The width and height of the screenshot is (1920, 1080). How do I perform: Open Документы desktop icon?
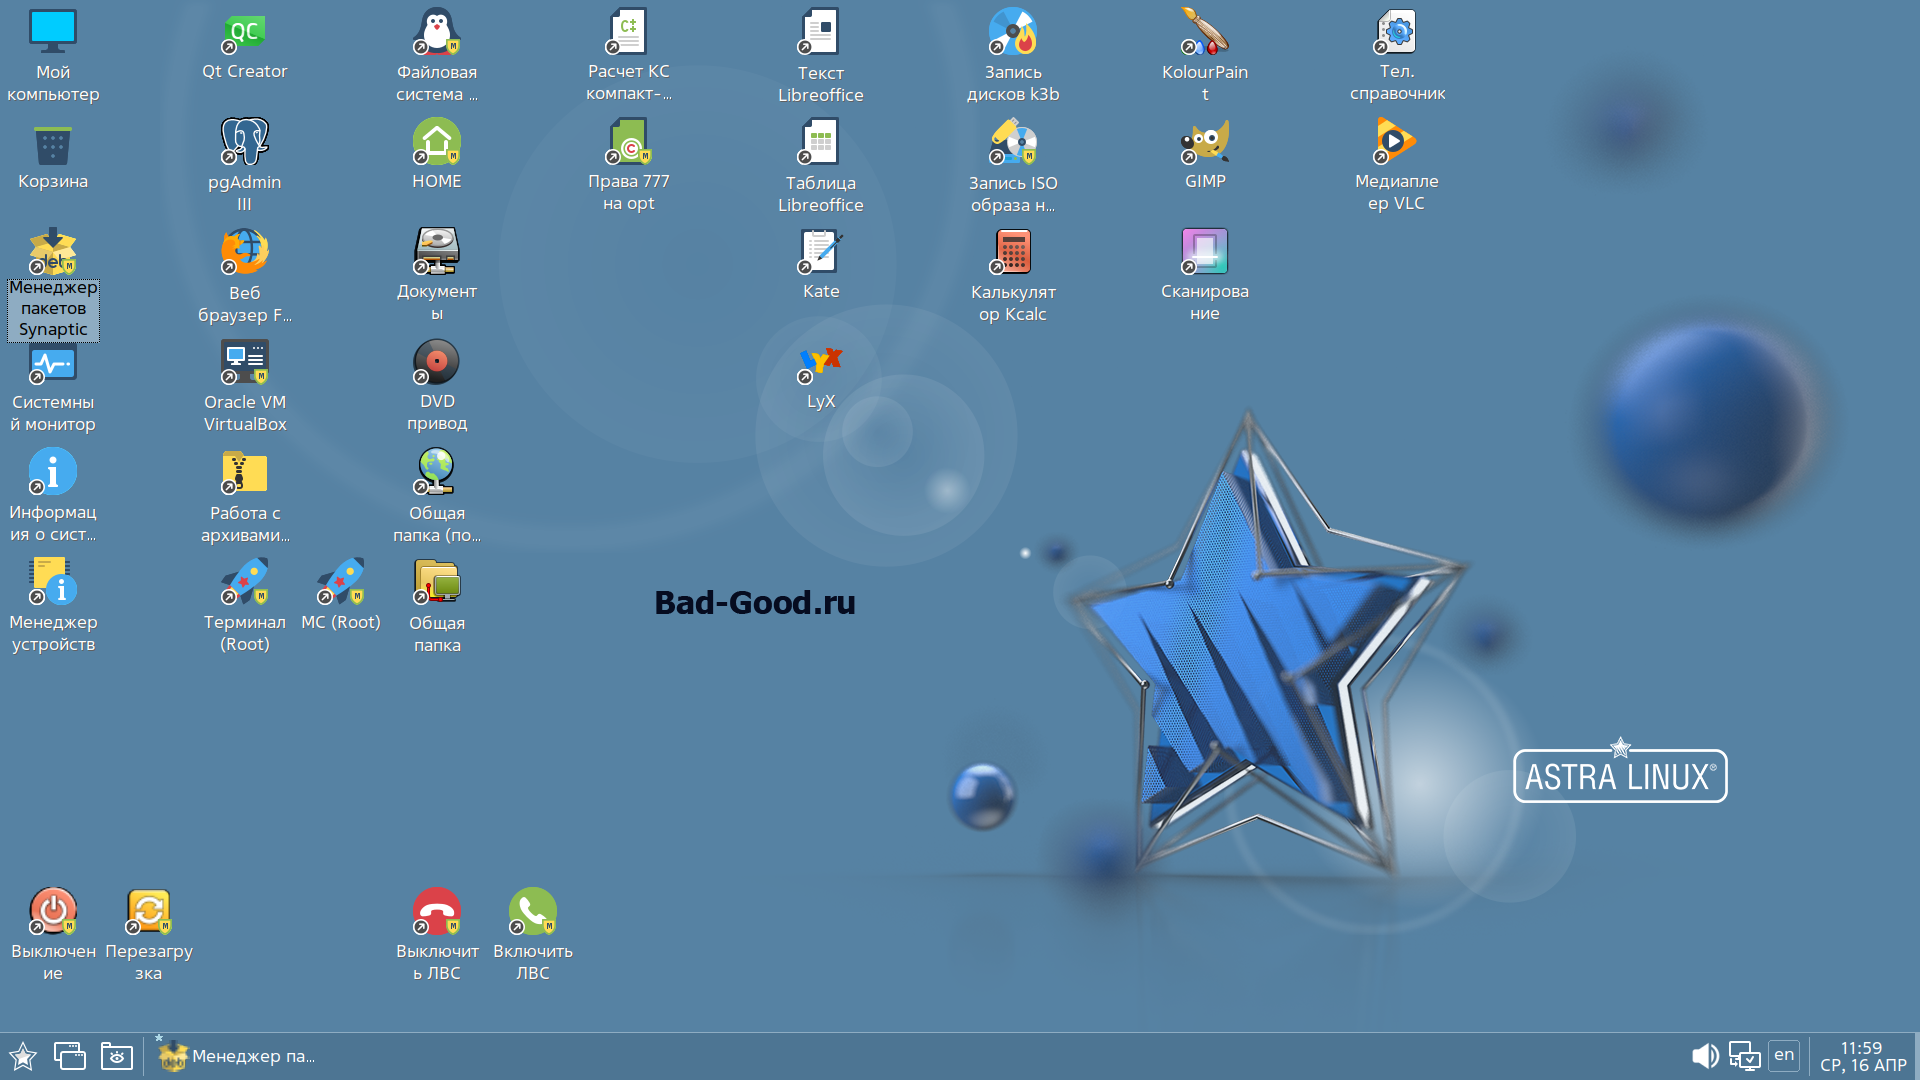point(437,252)
